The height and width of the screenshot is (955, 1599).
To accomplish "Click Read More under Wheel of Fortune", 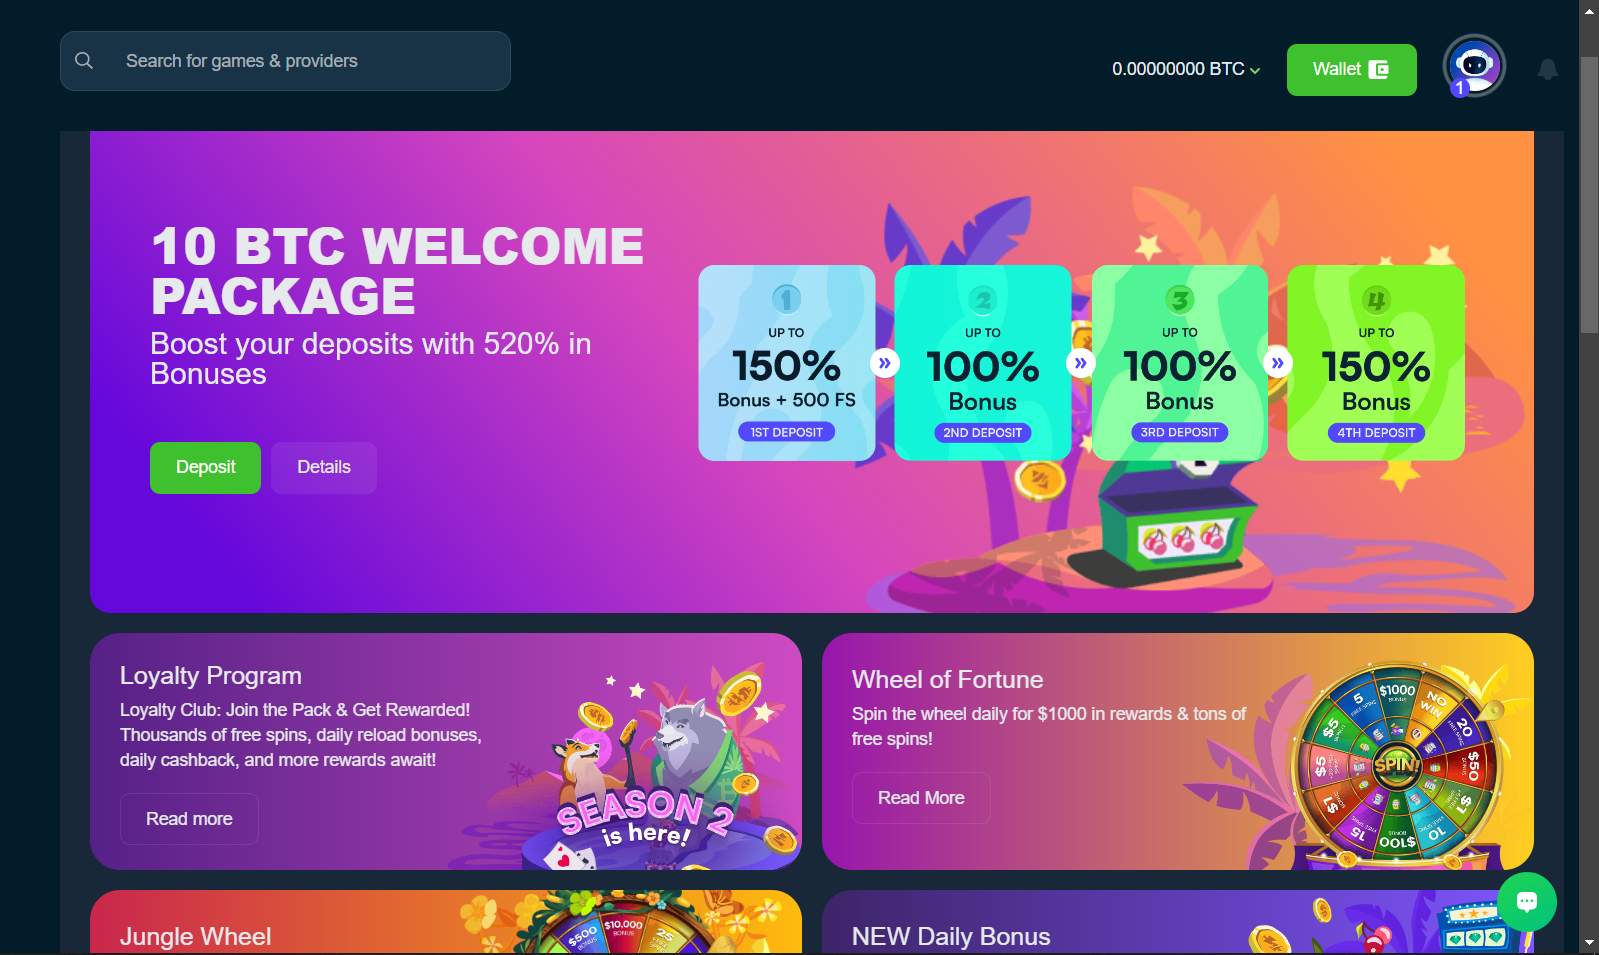I will point(921,798).
